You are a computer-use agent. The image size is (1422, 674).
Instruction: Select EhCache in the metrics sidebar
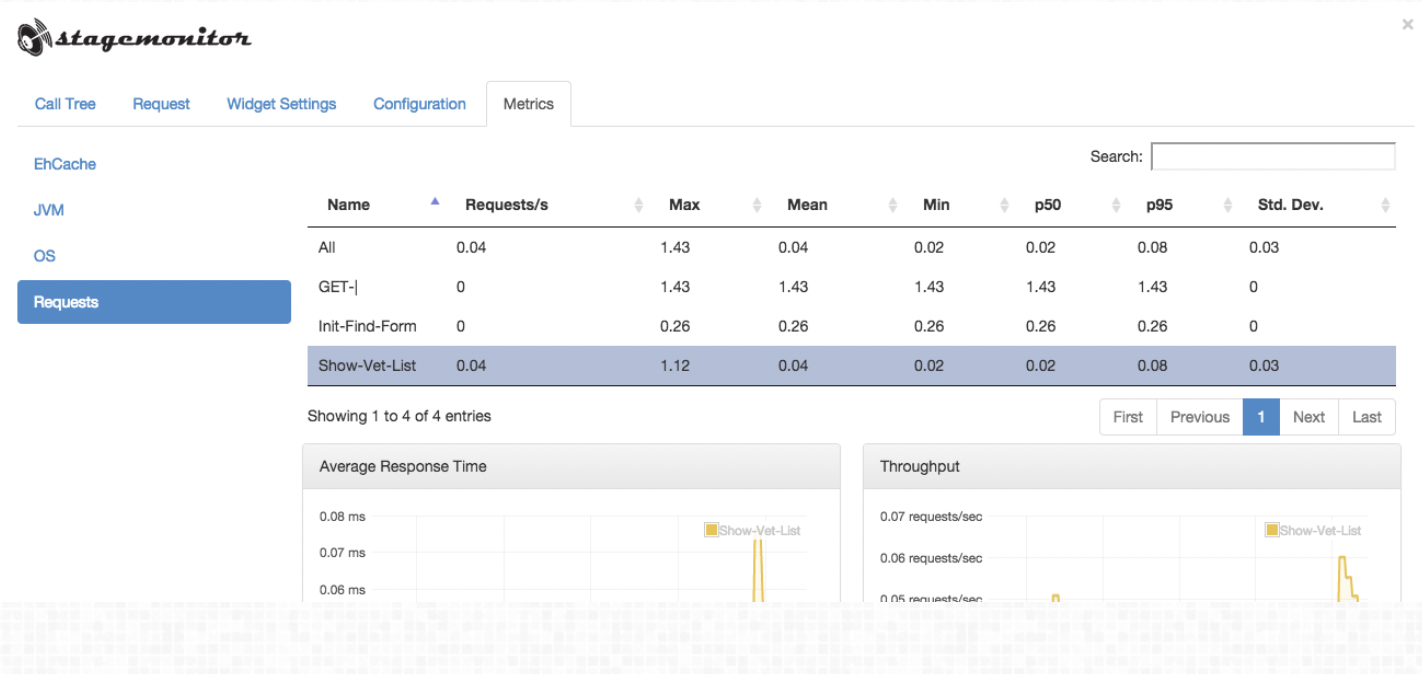coord(65,164)
